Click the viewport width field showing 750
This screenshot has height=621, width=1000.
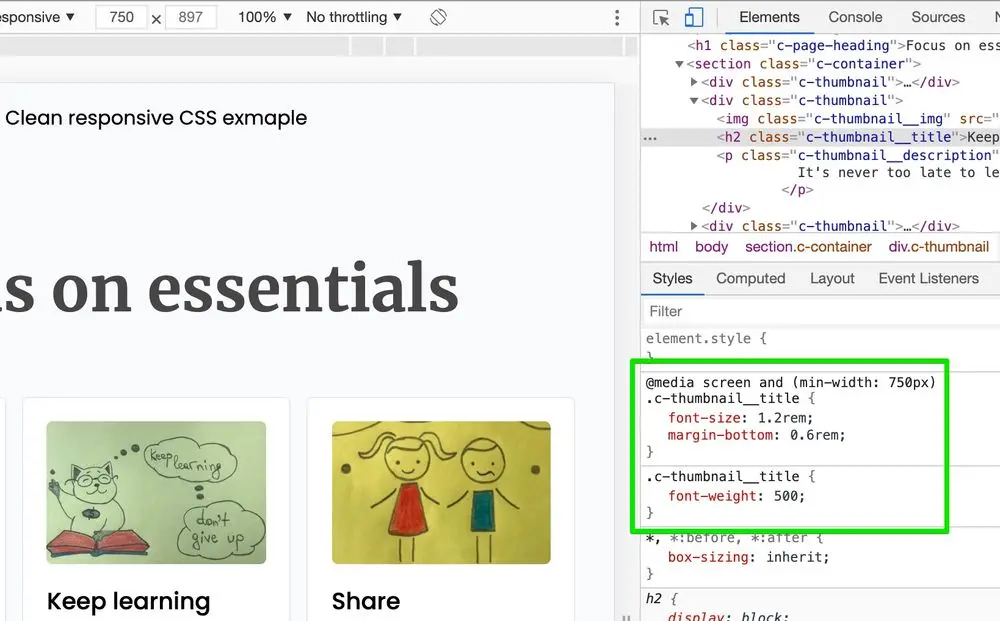[x=122, y=17]
